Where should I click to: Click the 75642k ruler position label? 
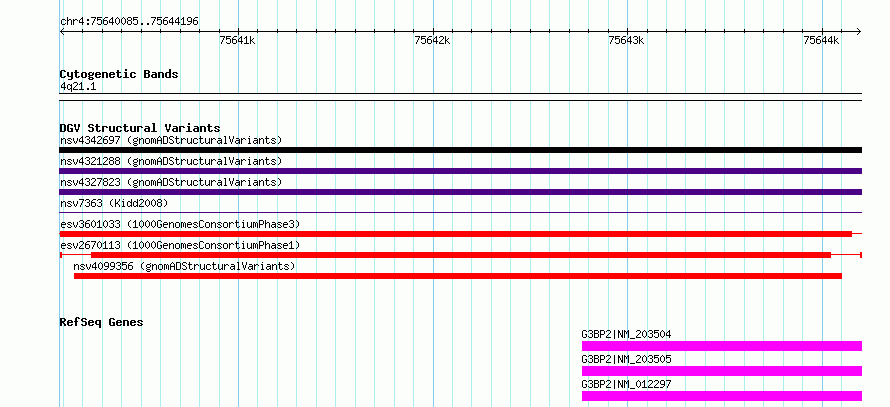tap(433, 40)
